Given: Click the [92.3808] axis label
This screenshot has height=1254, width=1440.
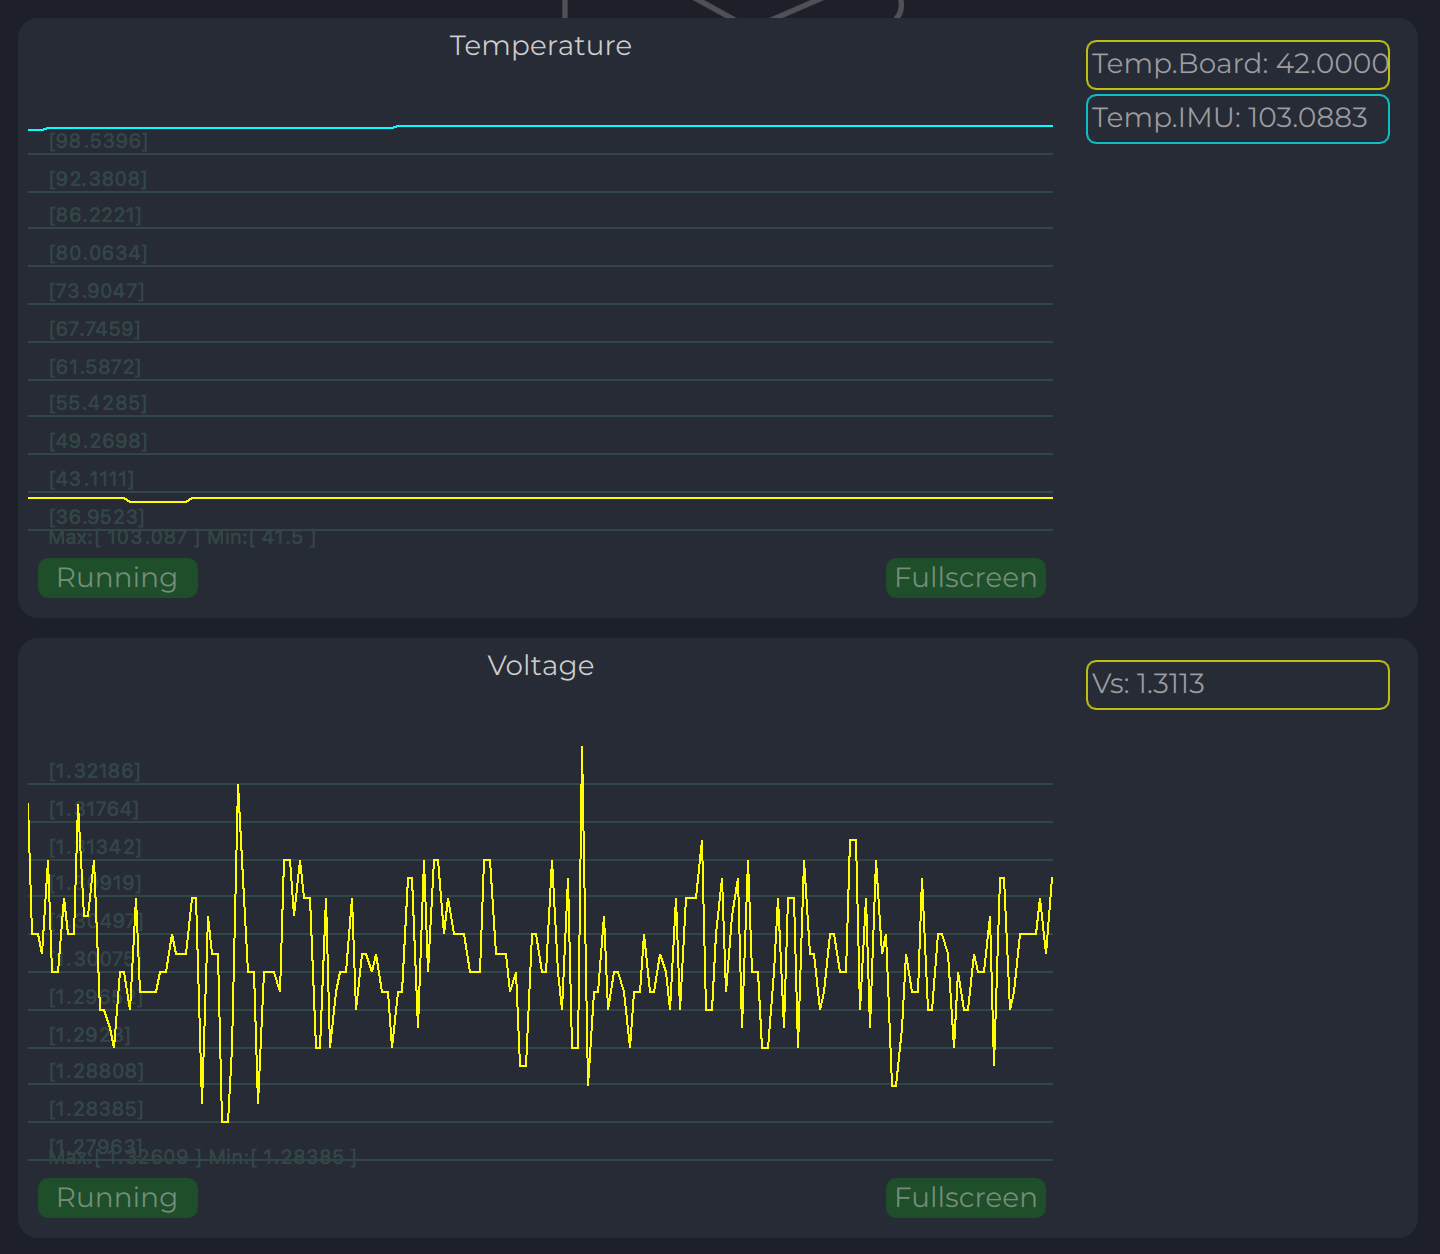Looking at the screenshot, I should click(x=98, y=179).
